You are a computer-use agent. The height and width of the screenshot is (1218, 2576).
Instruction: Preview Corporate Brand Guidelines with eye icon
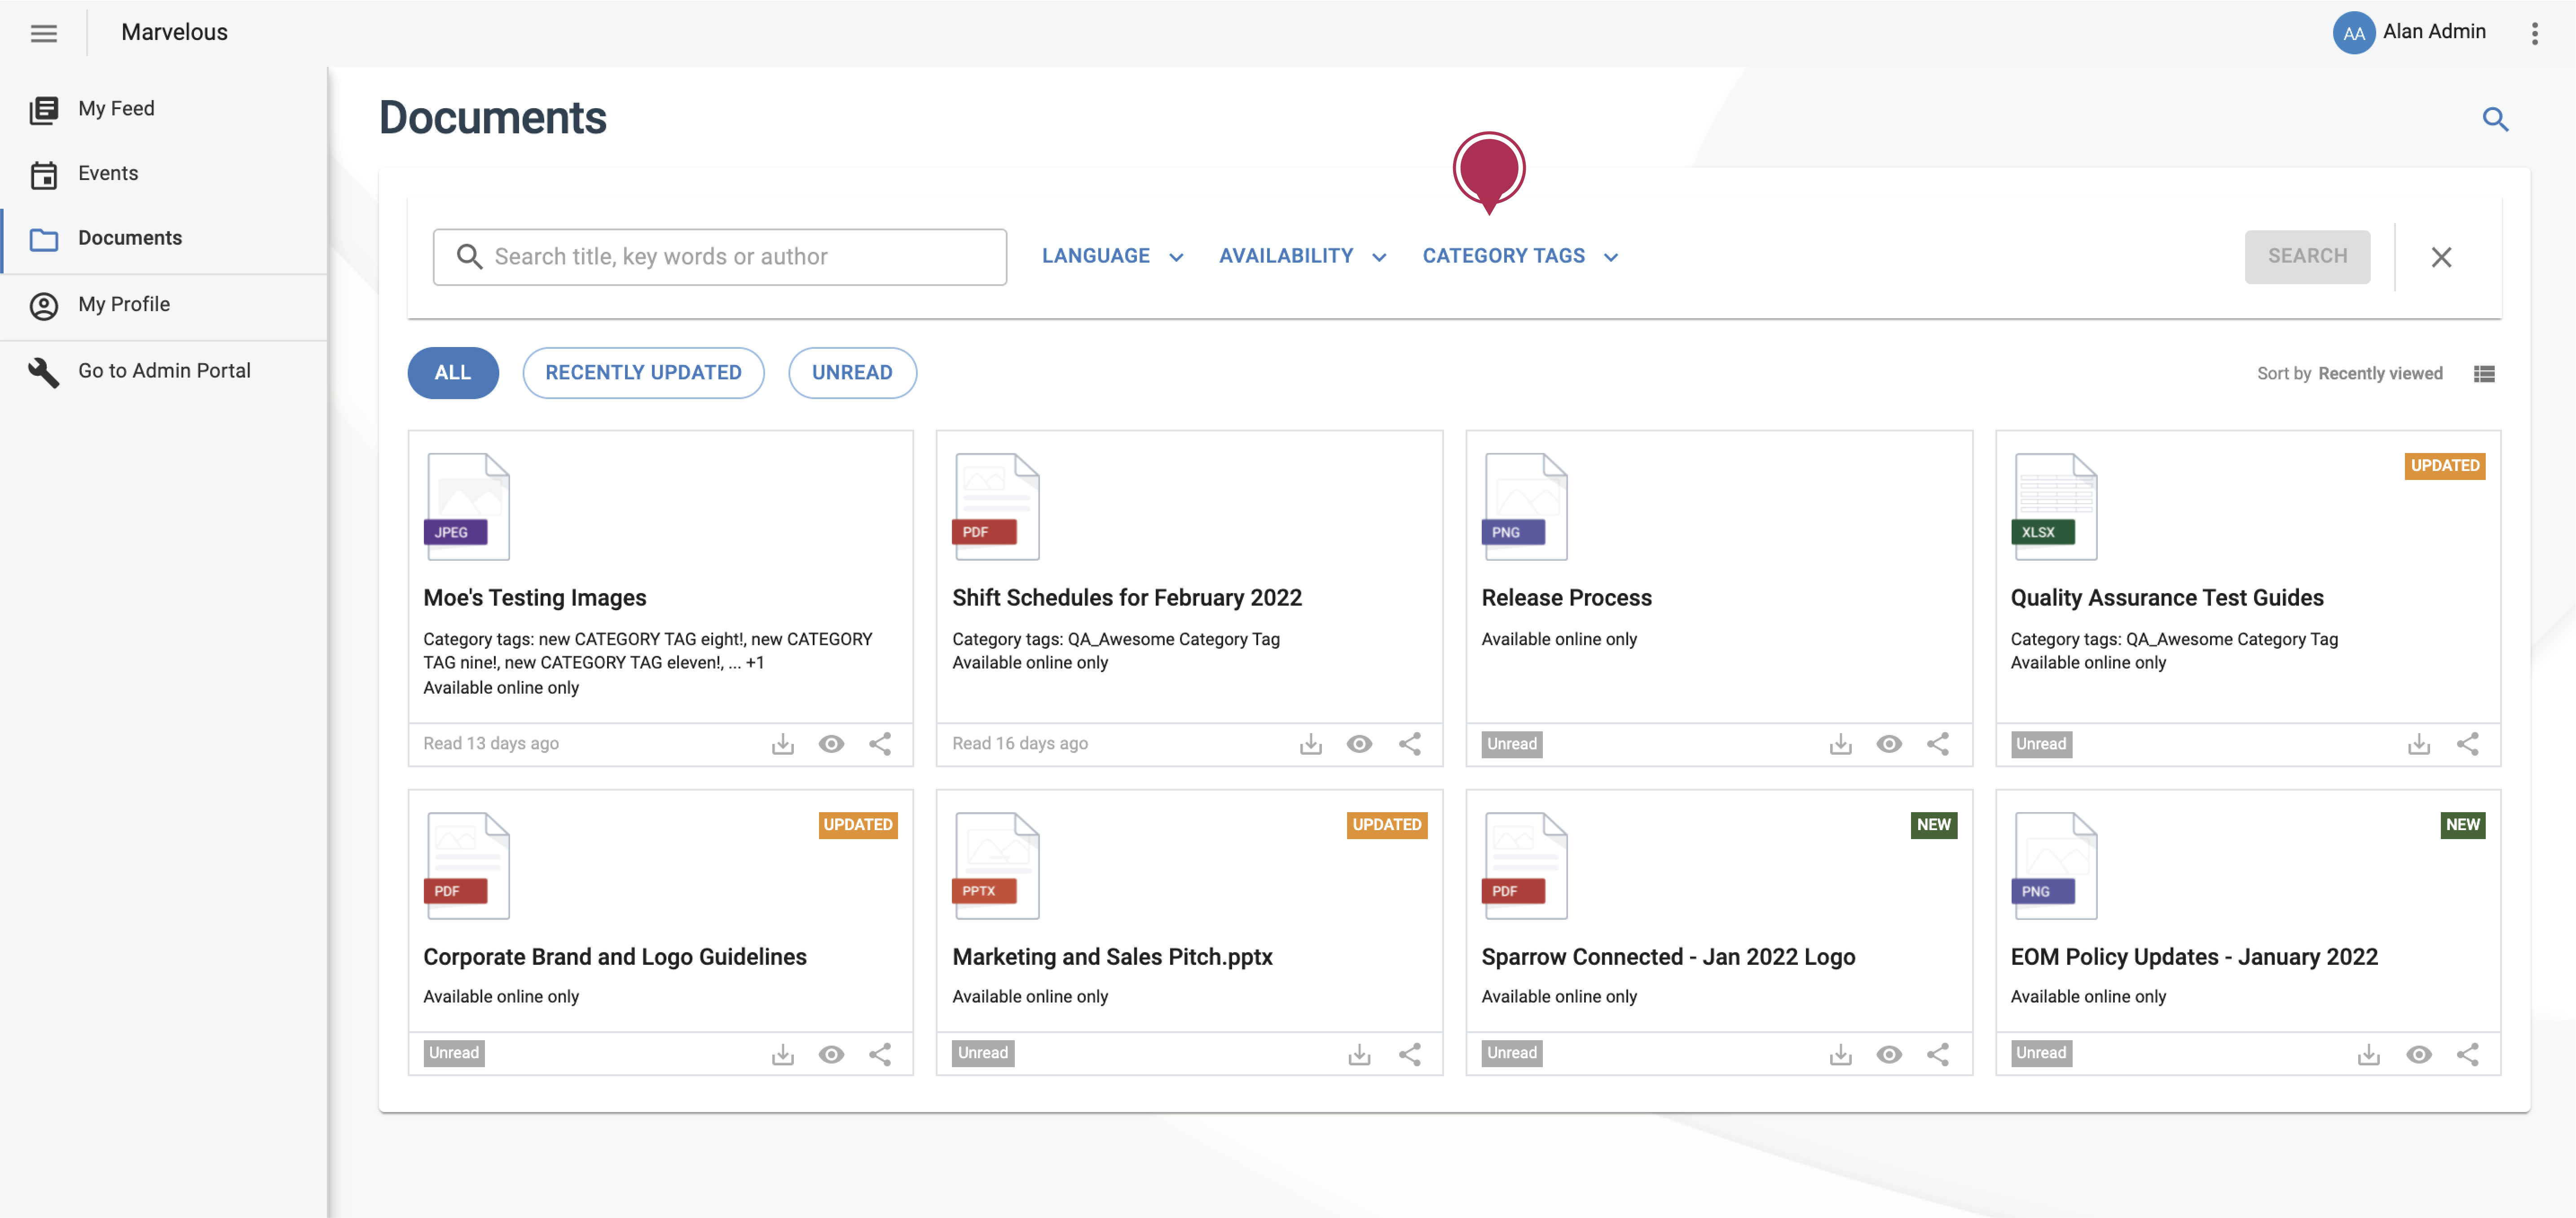[832, 1054]
